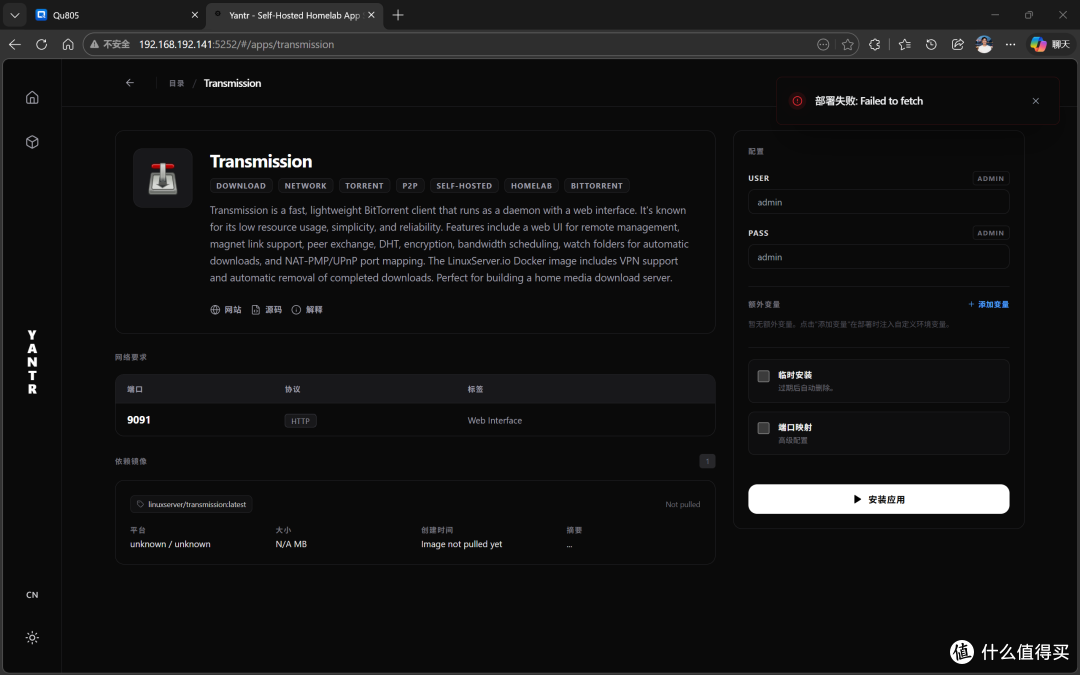Click the image count badge beside 依赖镜像
This screenshot has height=675, width=1080.
(x=707, y=461)
